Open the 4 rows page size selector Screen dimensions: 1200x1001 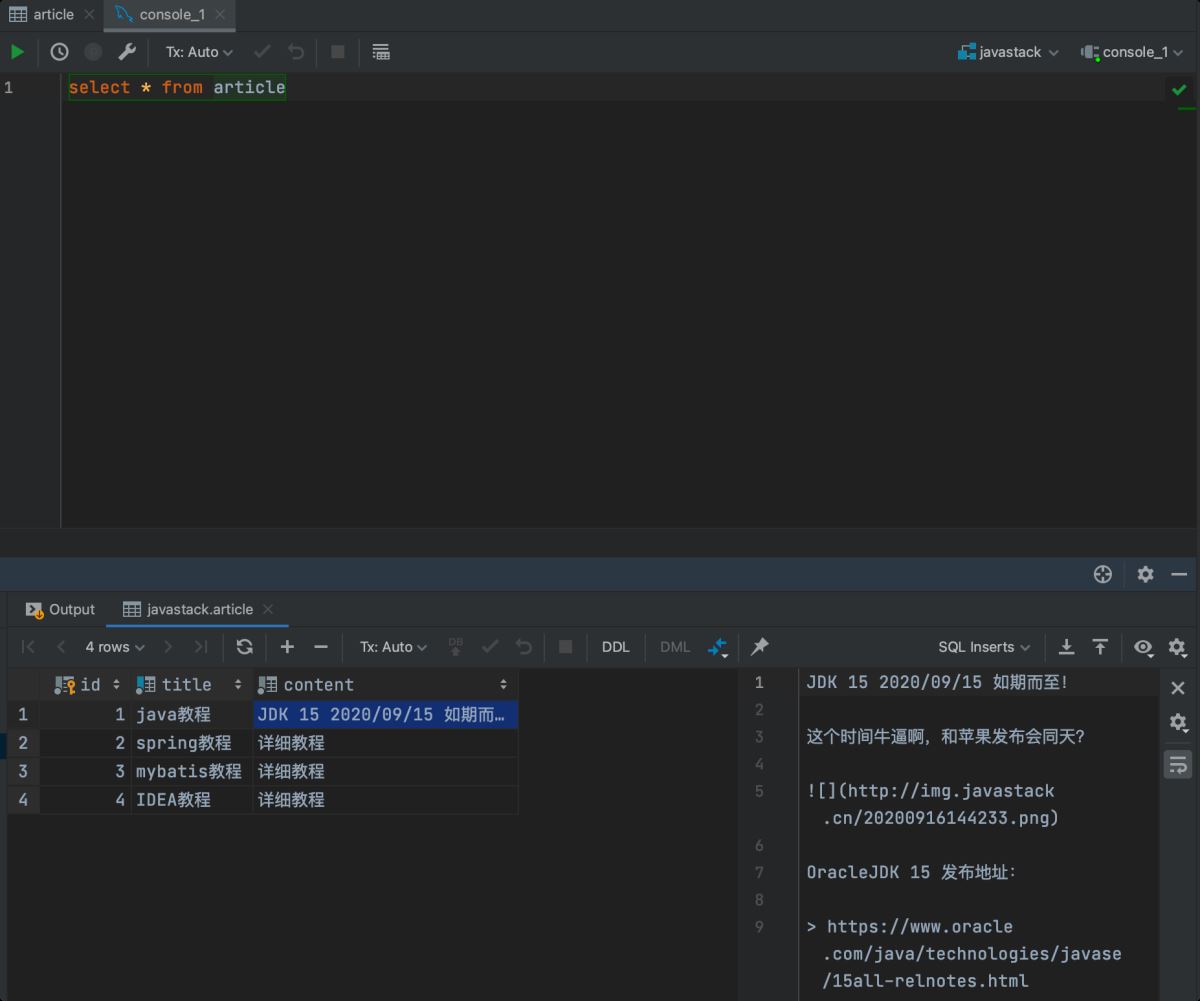point(114,647)
